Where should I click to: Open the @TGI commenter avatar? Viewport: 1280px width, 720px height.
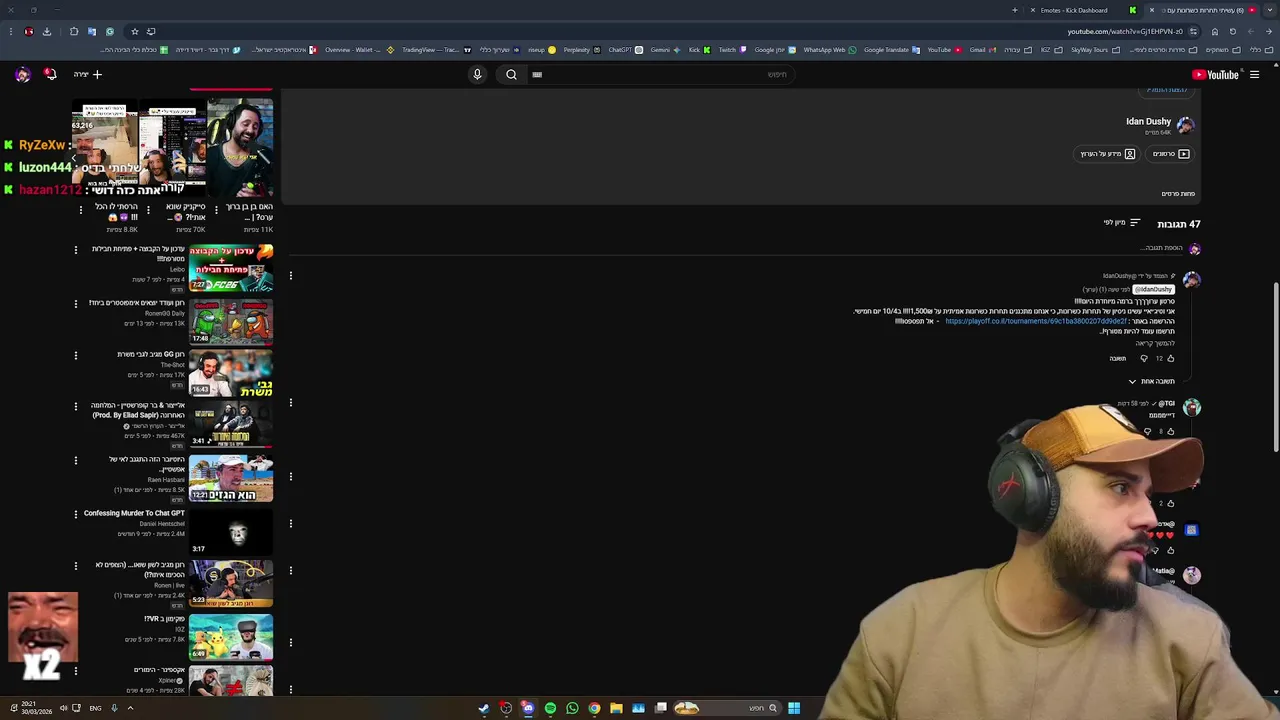1192,407
